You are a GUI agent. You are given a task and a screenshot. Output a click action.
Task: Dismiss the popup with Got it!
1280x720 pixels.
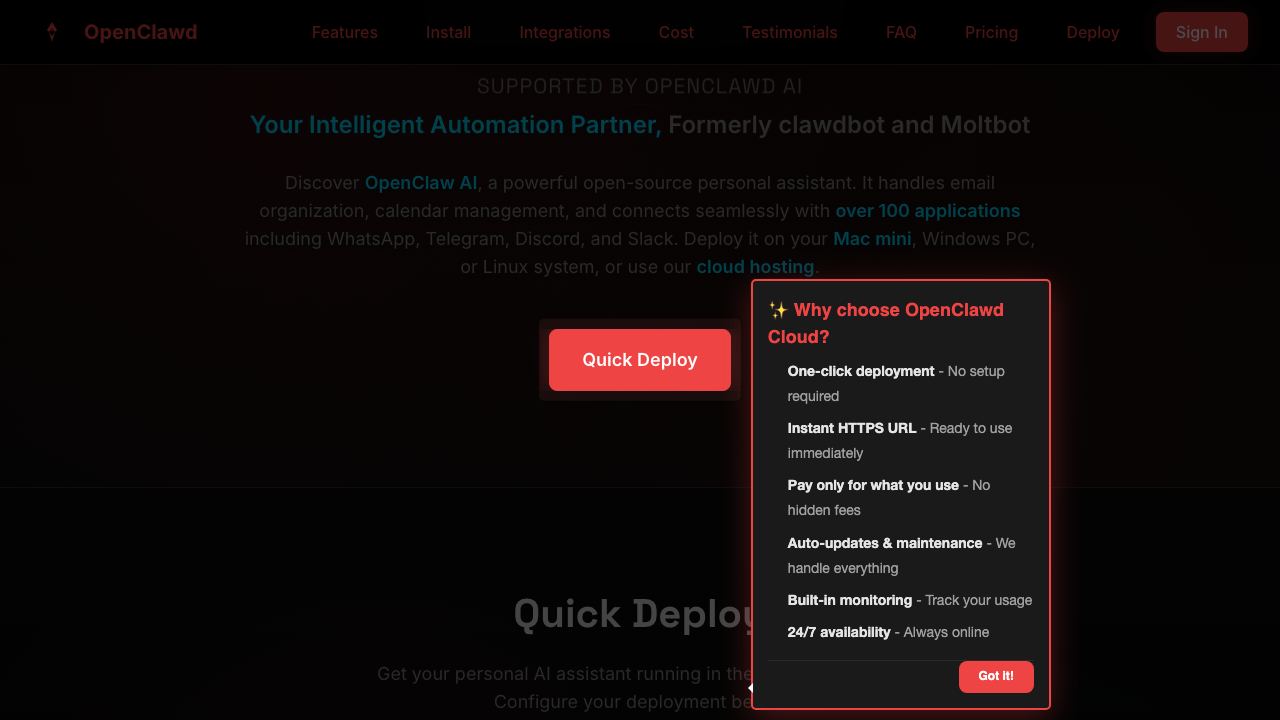[996, 677]
